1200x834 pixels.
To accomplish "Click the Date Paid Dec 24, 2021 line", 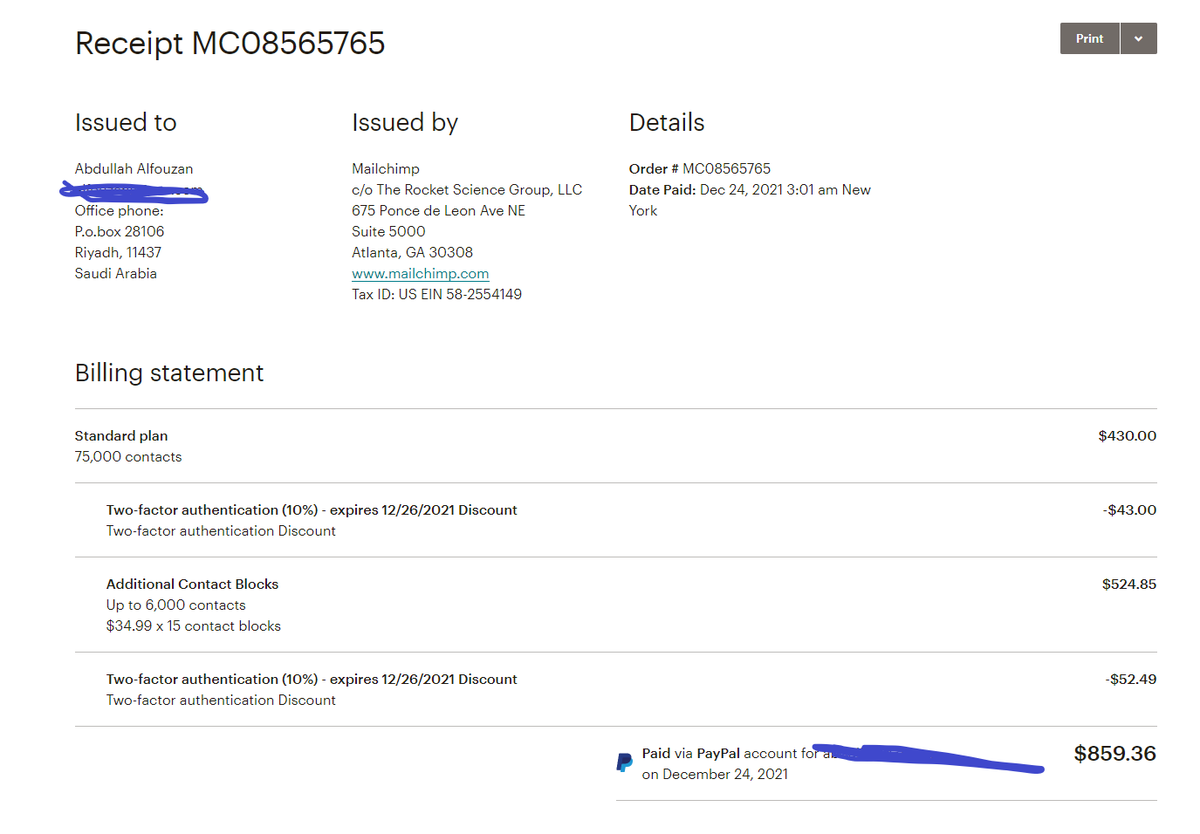I will (750, 199).
